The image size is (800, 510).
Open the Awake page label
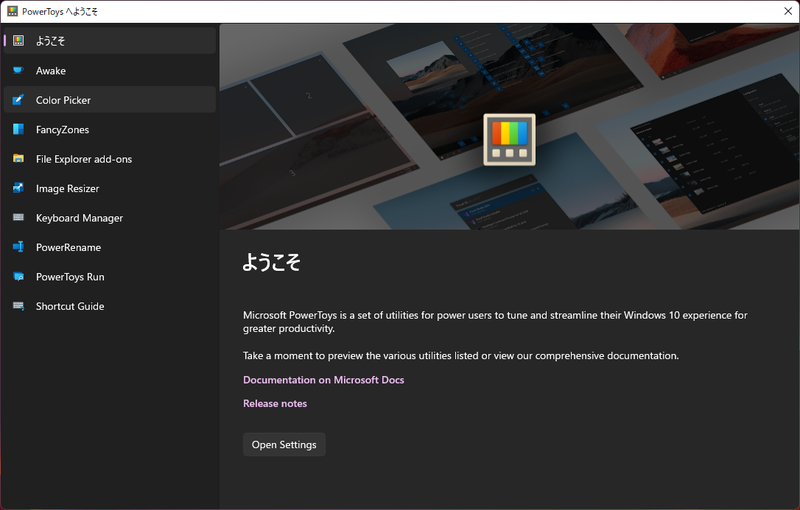[51, 71]
